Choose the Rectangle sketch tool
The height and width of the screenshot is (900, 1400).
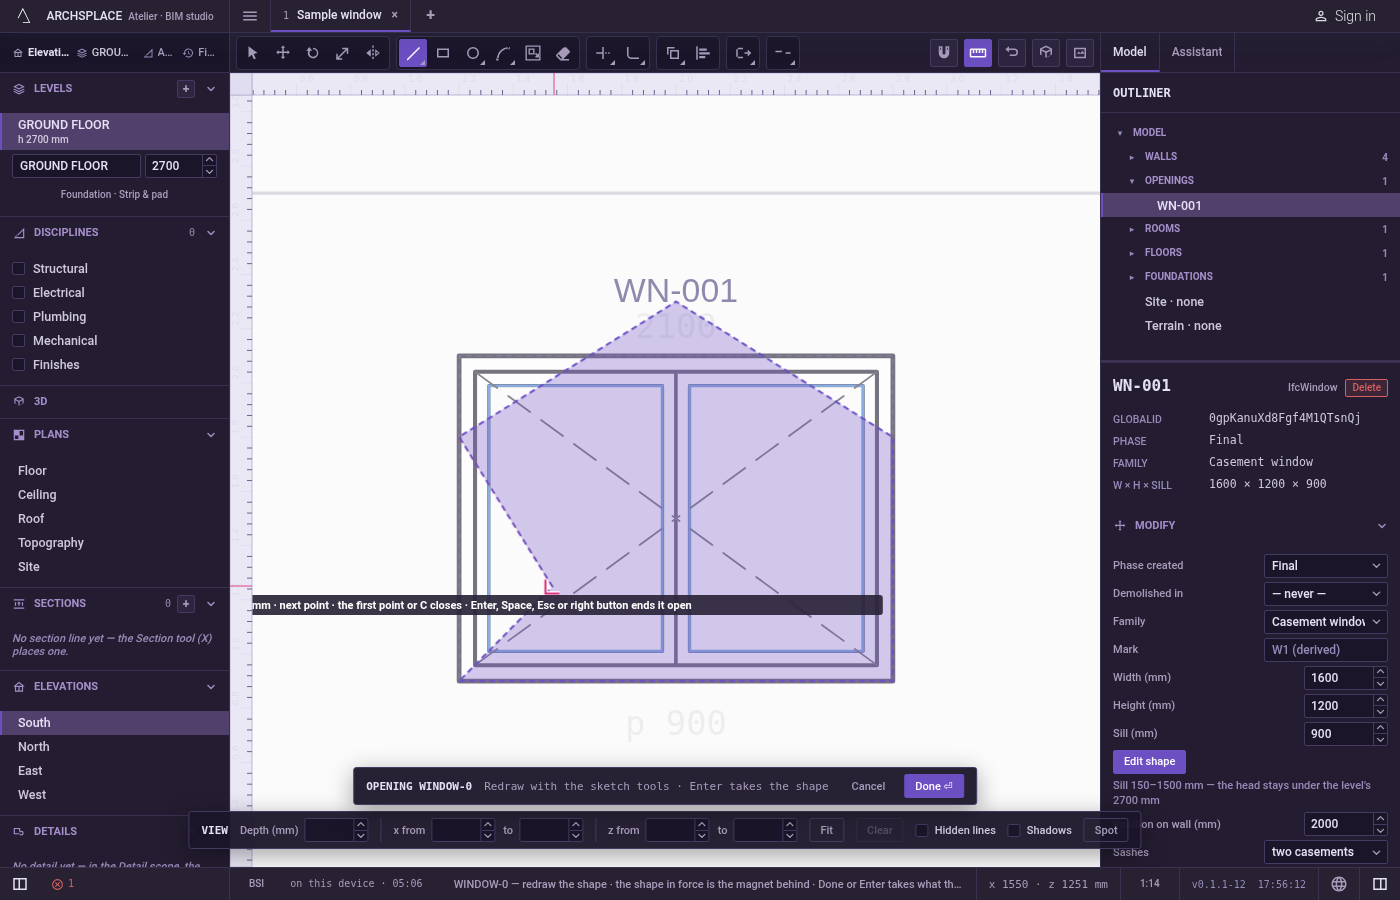click(443, 53)
